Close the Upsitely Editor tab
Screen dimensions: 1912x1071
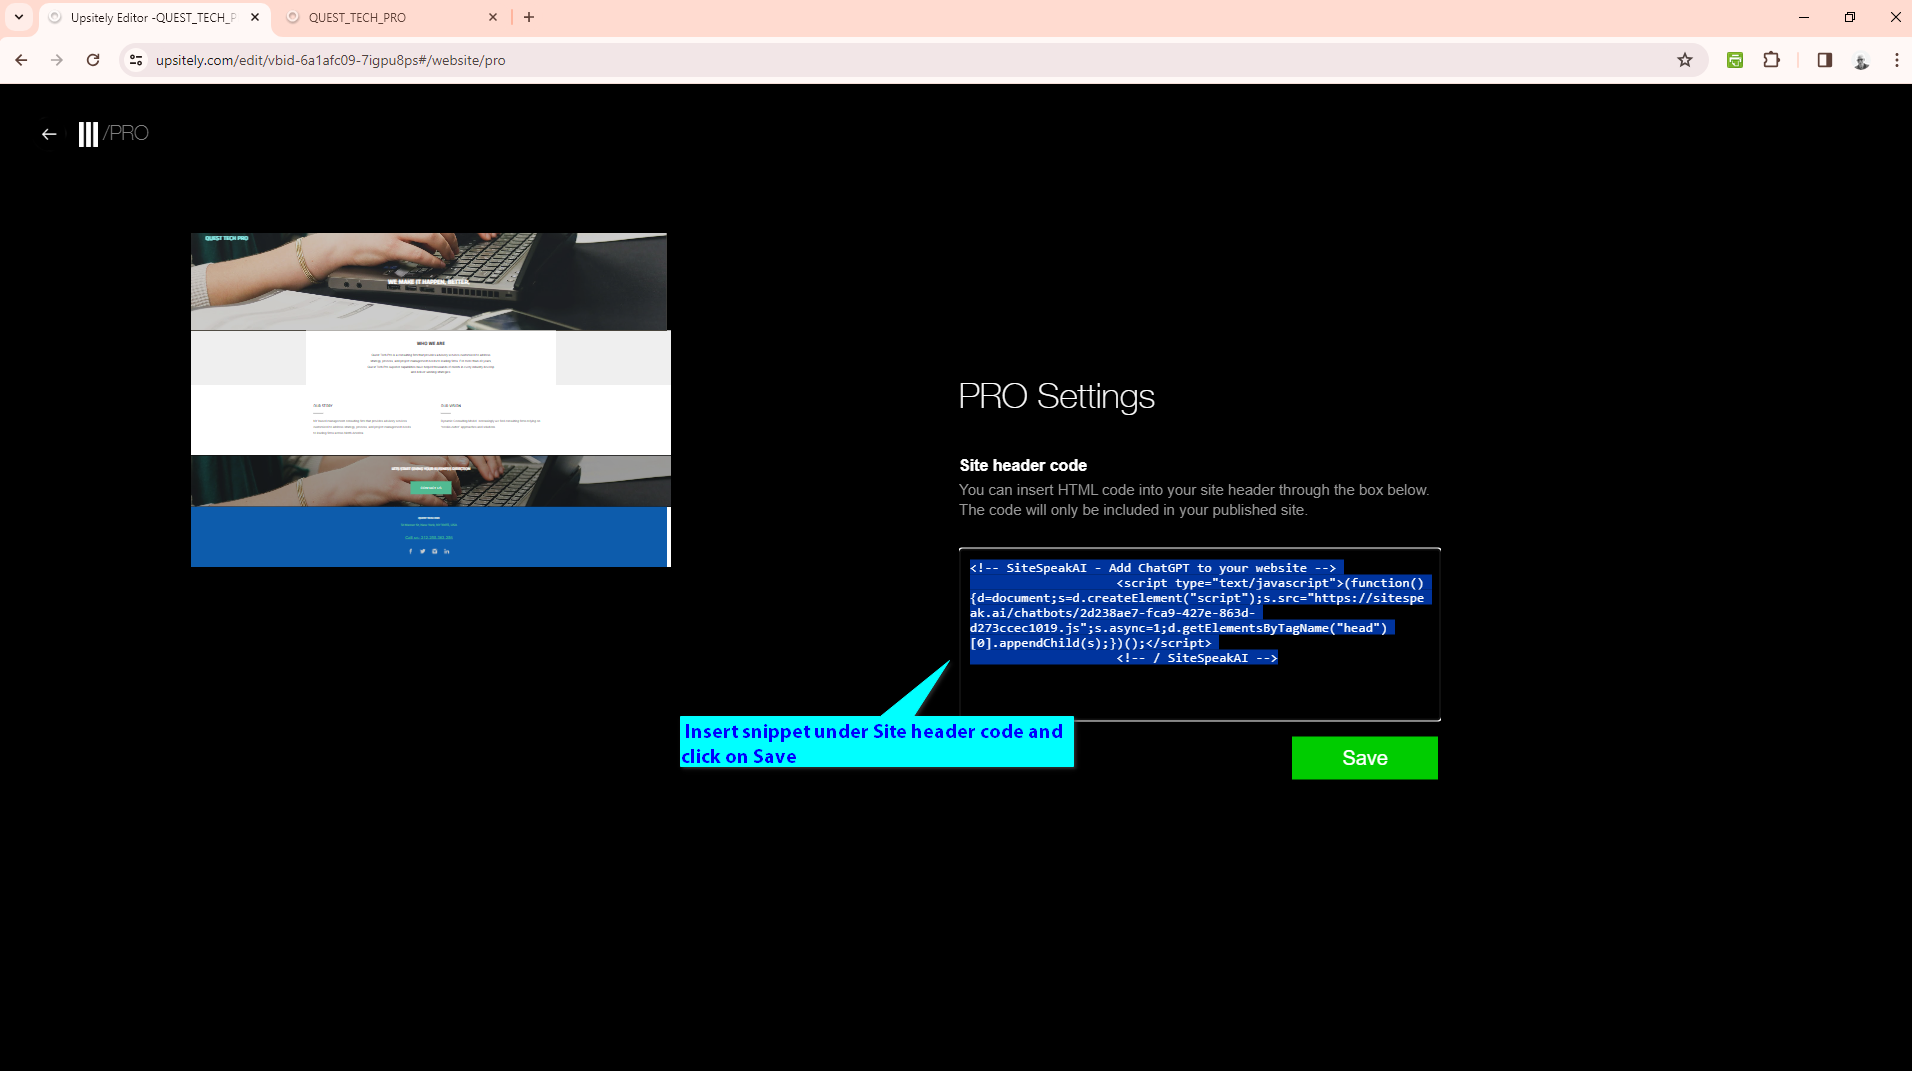click(x=255, y=17)
